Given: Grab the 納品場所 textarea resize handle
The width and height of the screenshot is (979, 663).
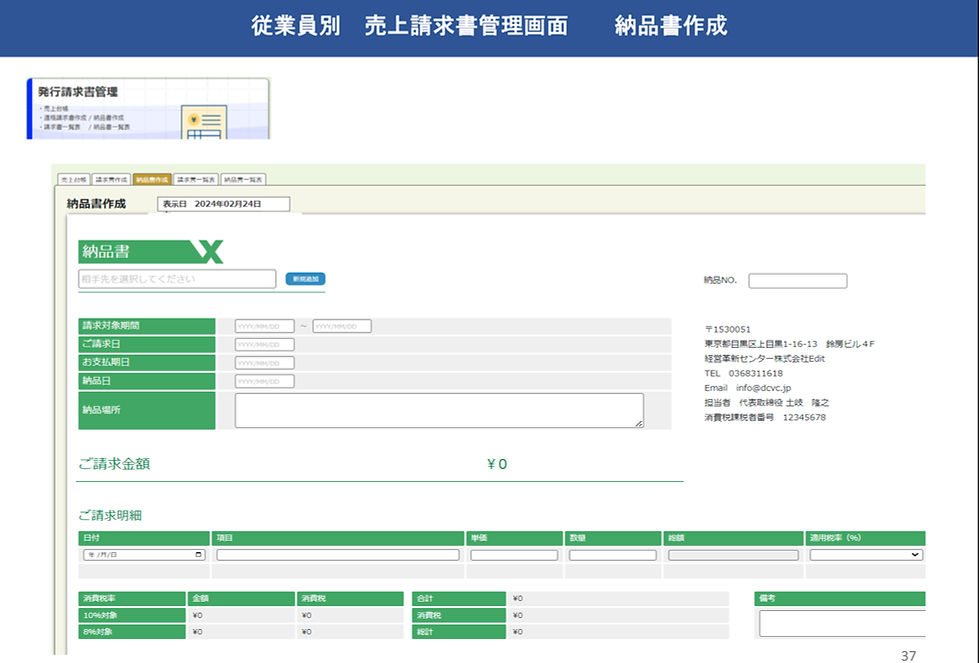Looking at the screenshot, I should click(639, 424).
